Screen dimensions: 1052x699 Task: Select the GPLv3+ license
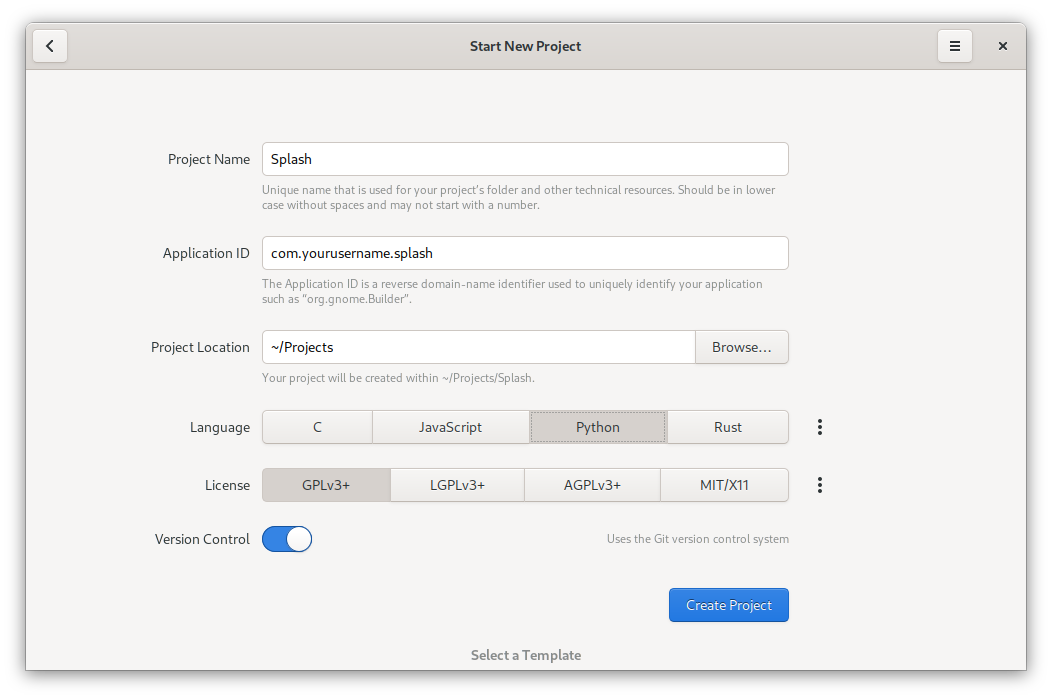click(x=326, y=485)
